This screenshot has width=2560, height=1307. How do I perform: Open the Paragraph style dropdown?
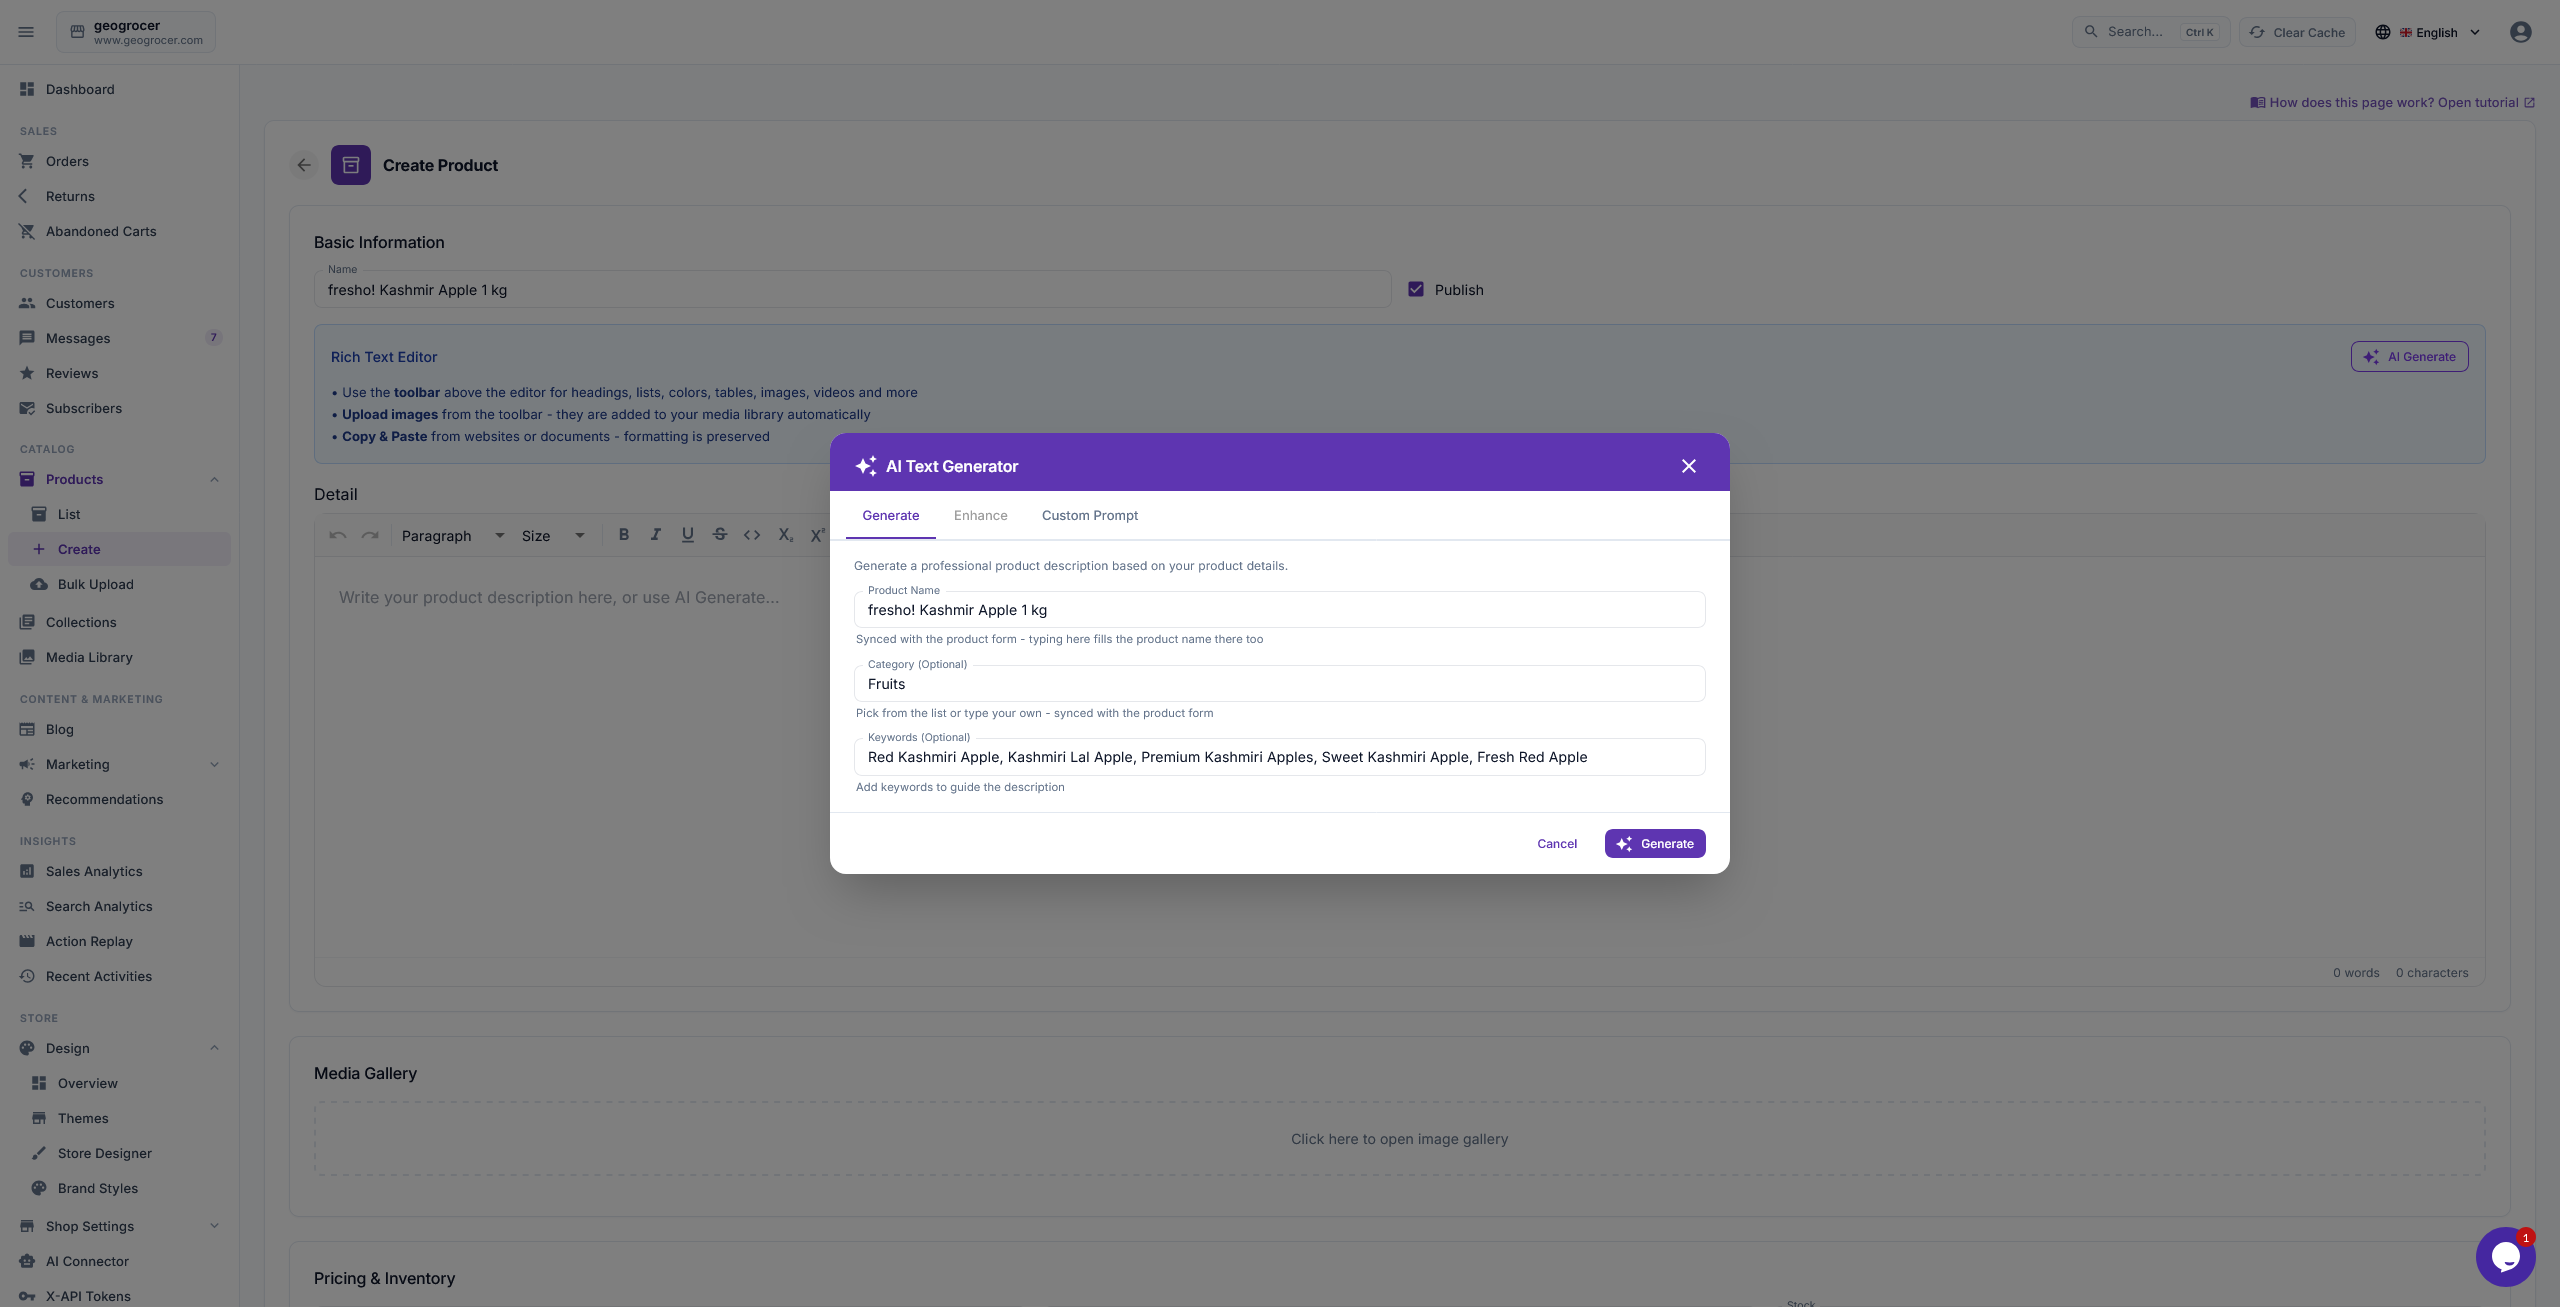pos(453,536)
